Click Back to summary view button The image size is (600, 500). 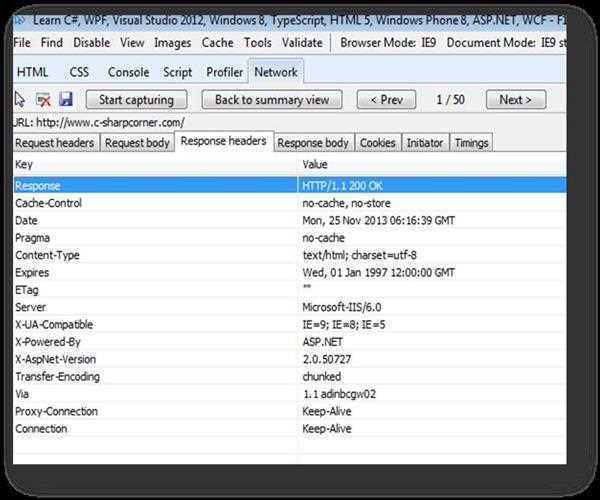[x=271, y=100]
